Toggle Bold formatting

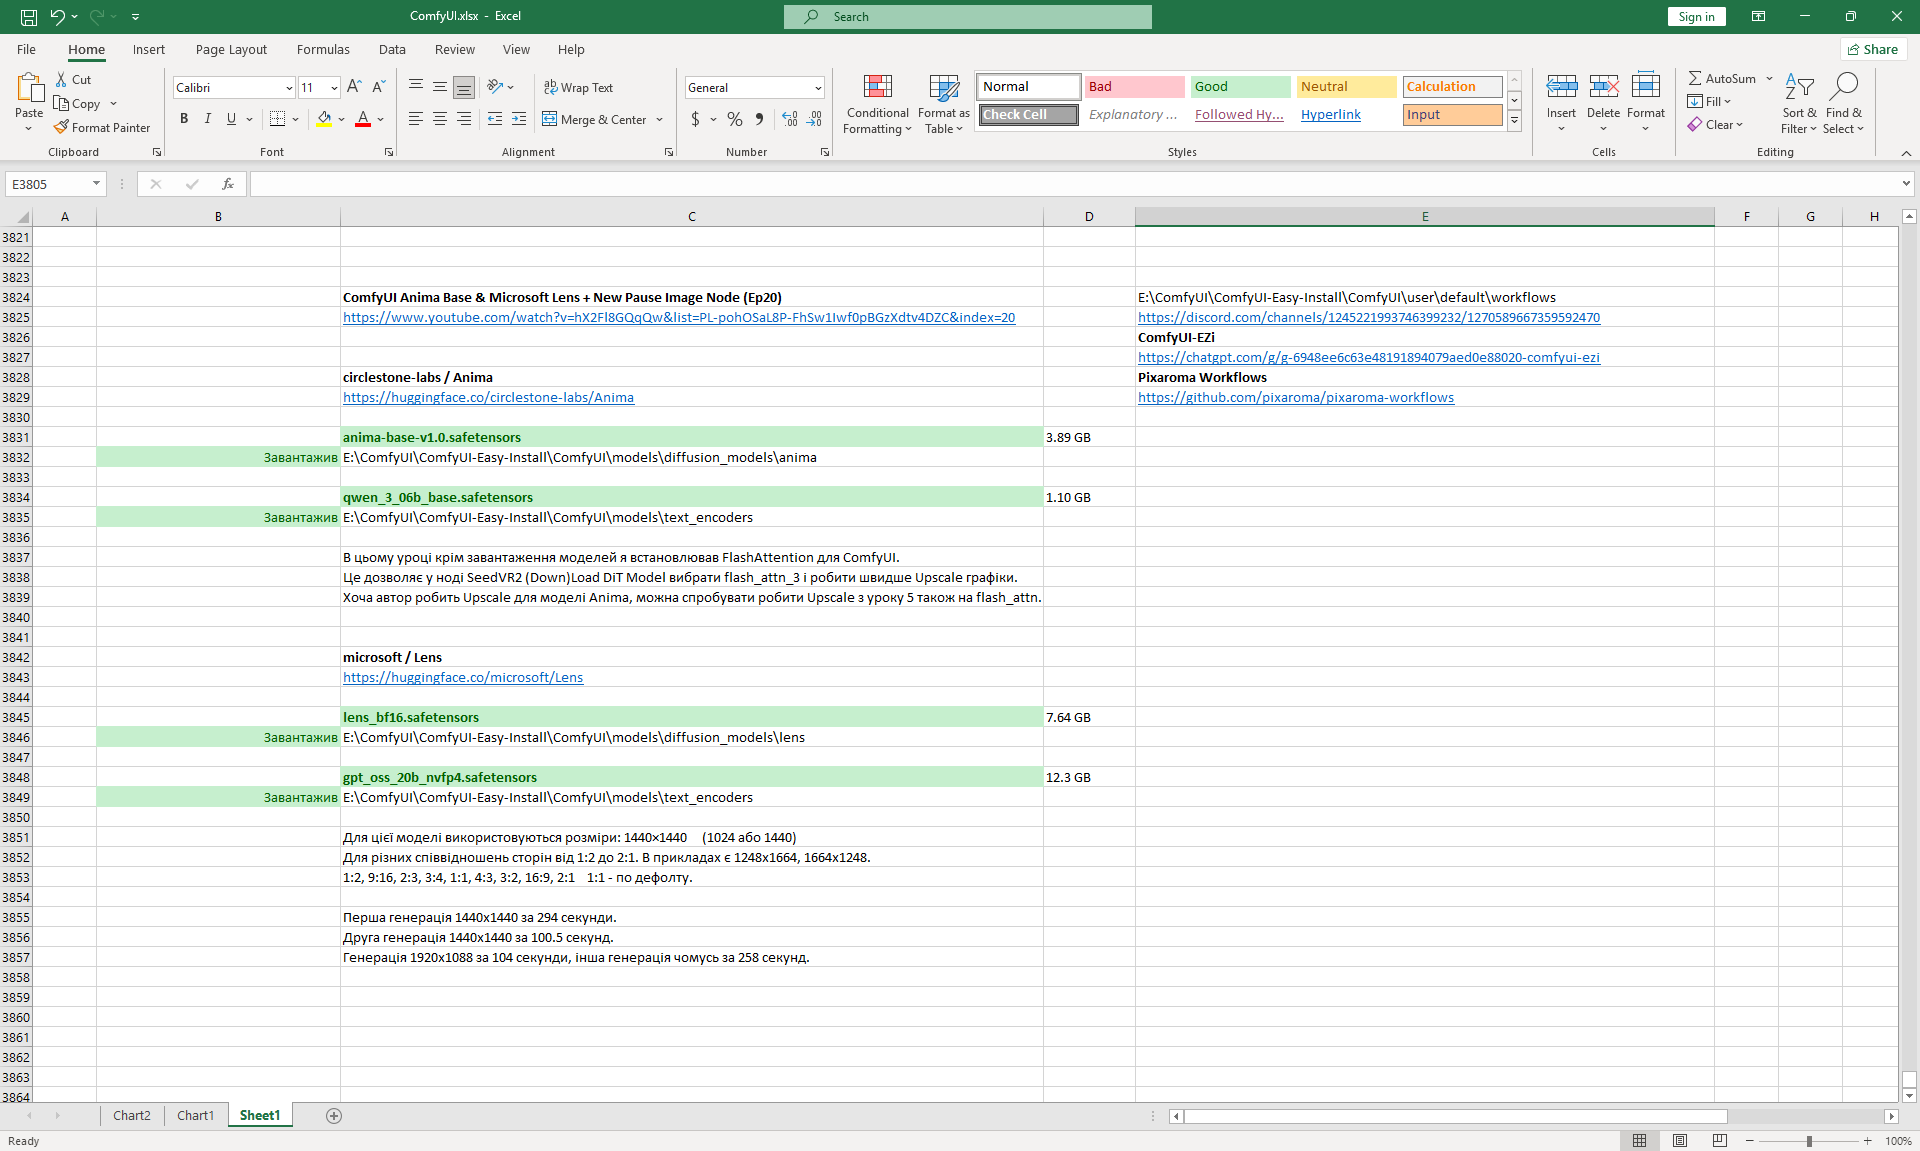[x=184, y=119]
